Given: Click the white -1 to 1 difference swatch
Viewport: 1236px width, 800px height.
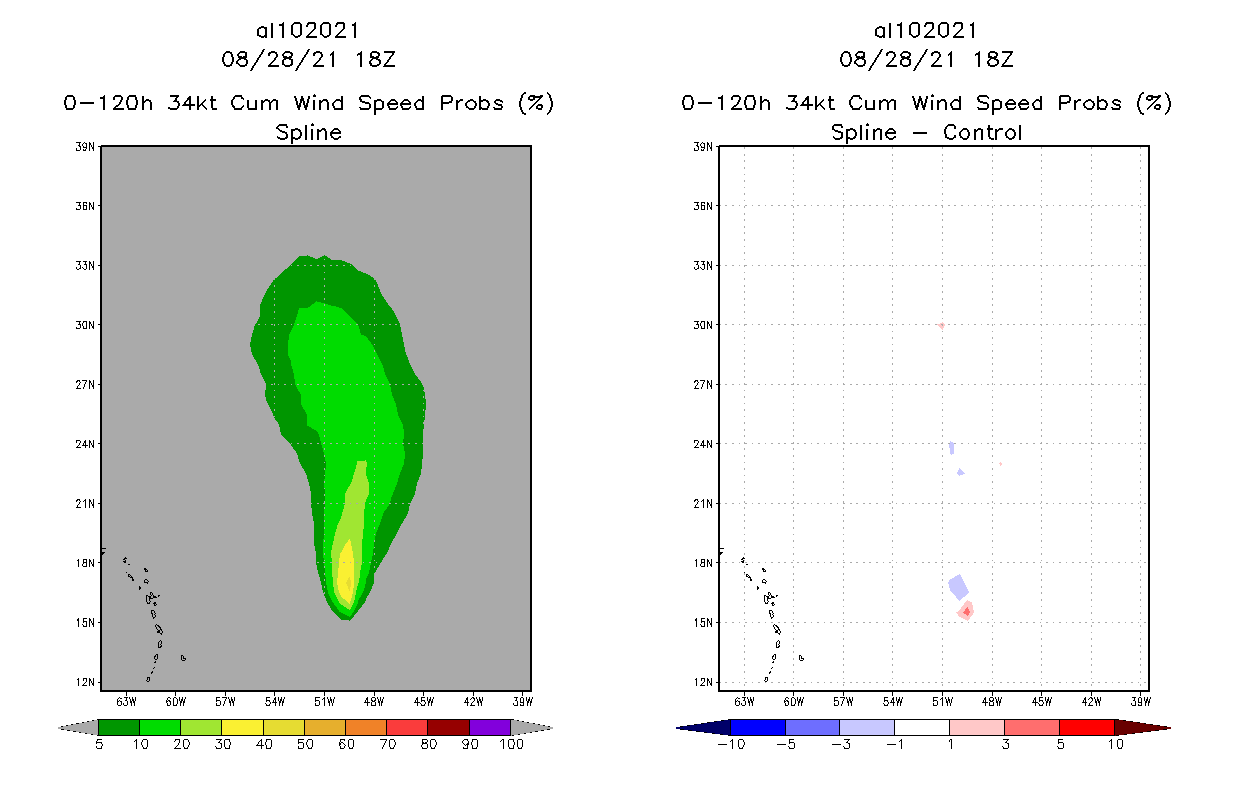Looking at the screenshot, I should click(x=922, y=727).
